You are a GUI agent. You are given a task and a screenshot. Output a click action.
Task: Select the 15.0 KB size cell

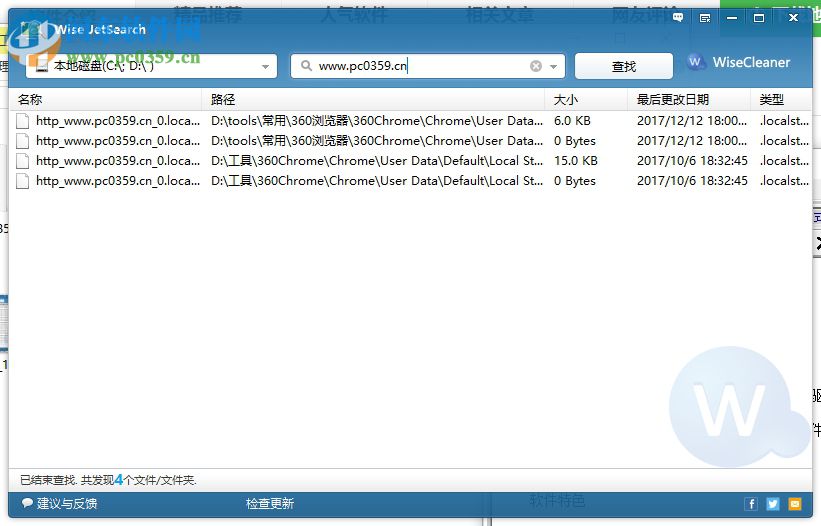click(576, 161)
